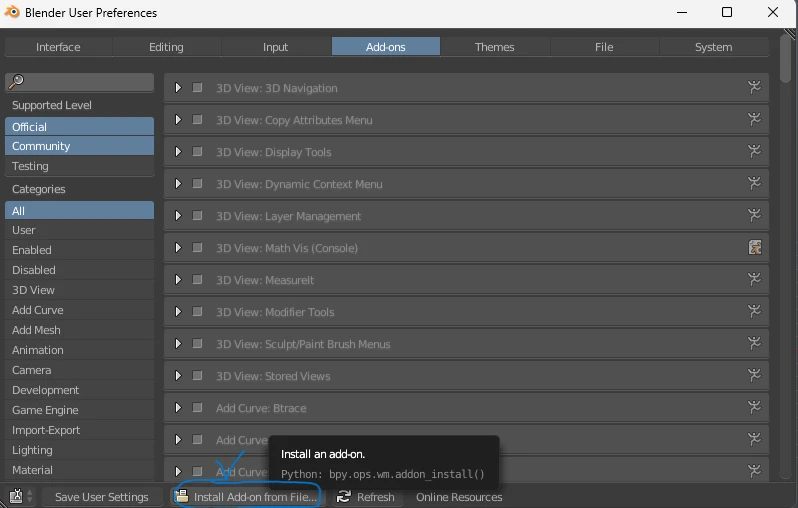Refresh the add-ons list
The image size is (798, 508).
pos(366,496)
